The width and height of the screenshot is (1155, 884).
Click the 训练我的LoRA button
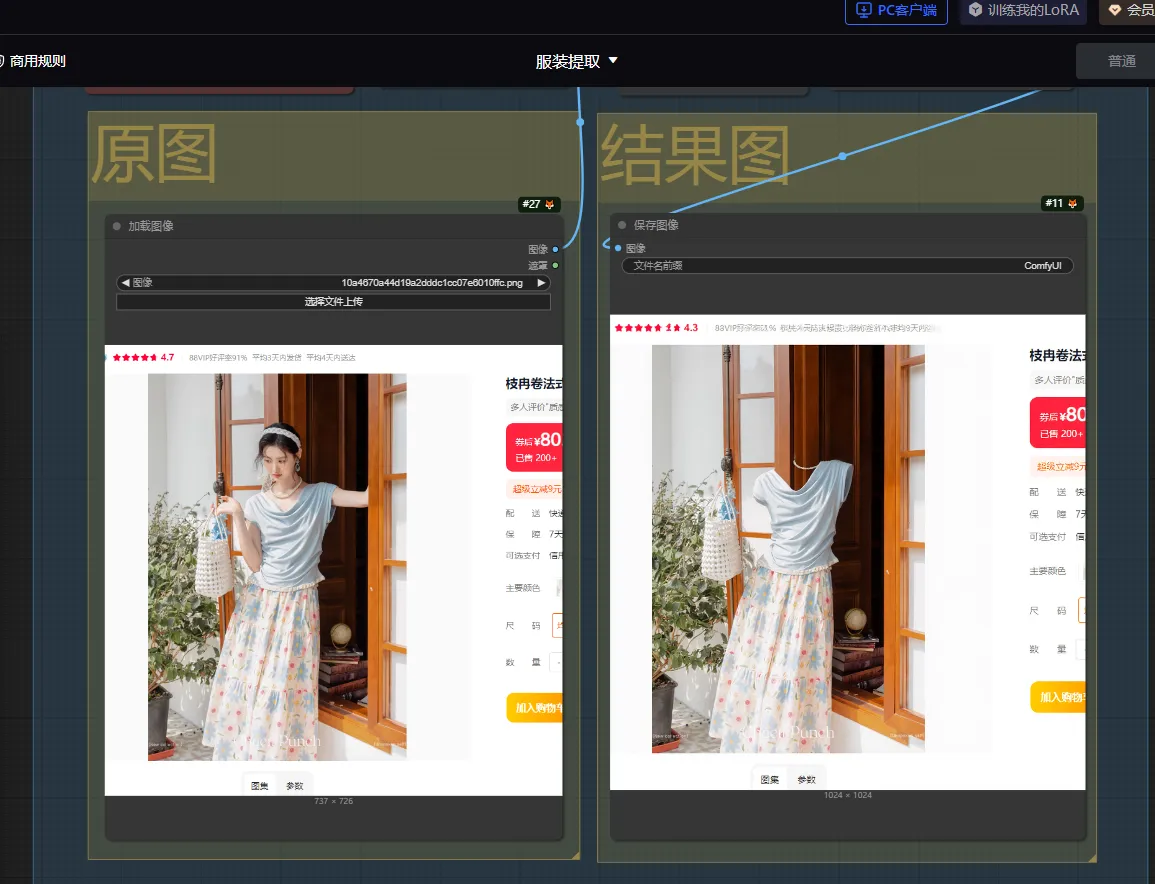point(1024,10)
